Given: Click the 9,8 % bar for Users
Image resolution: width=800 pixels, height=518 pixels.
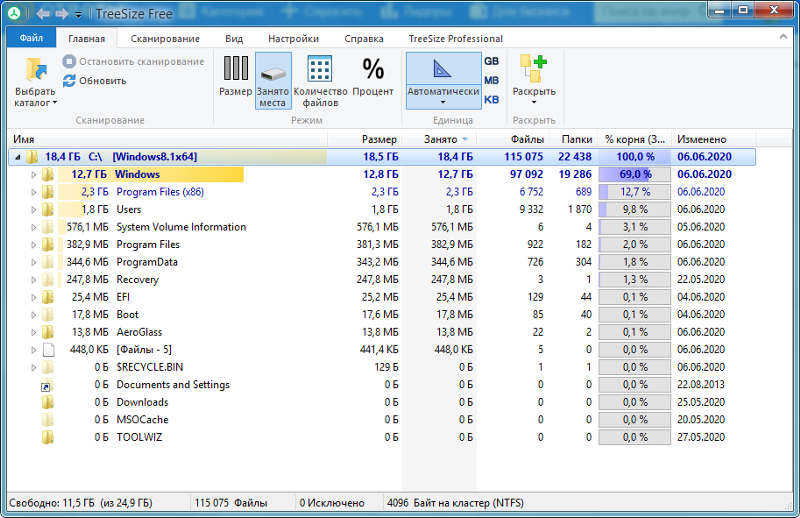Looking at the screenshot, I should 635,210.
